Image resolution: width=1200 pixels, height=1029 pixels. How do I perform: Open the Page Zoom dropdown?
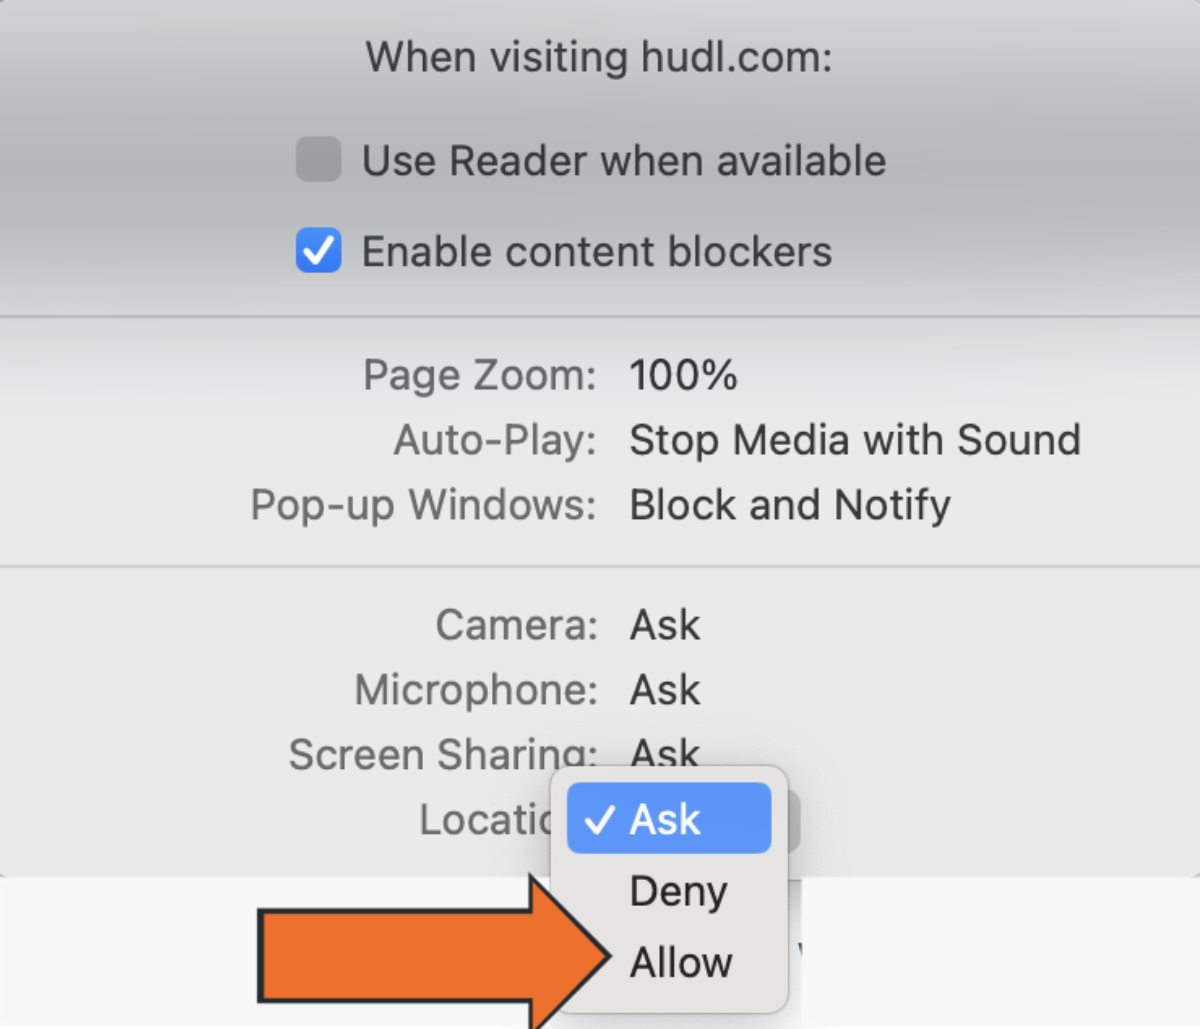tap(684, 374)
